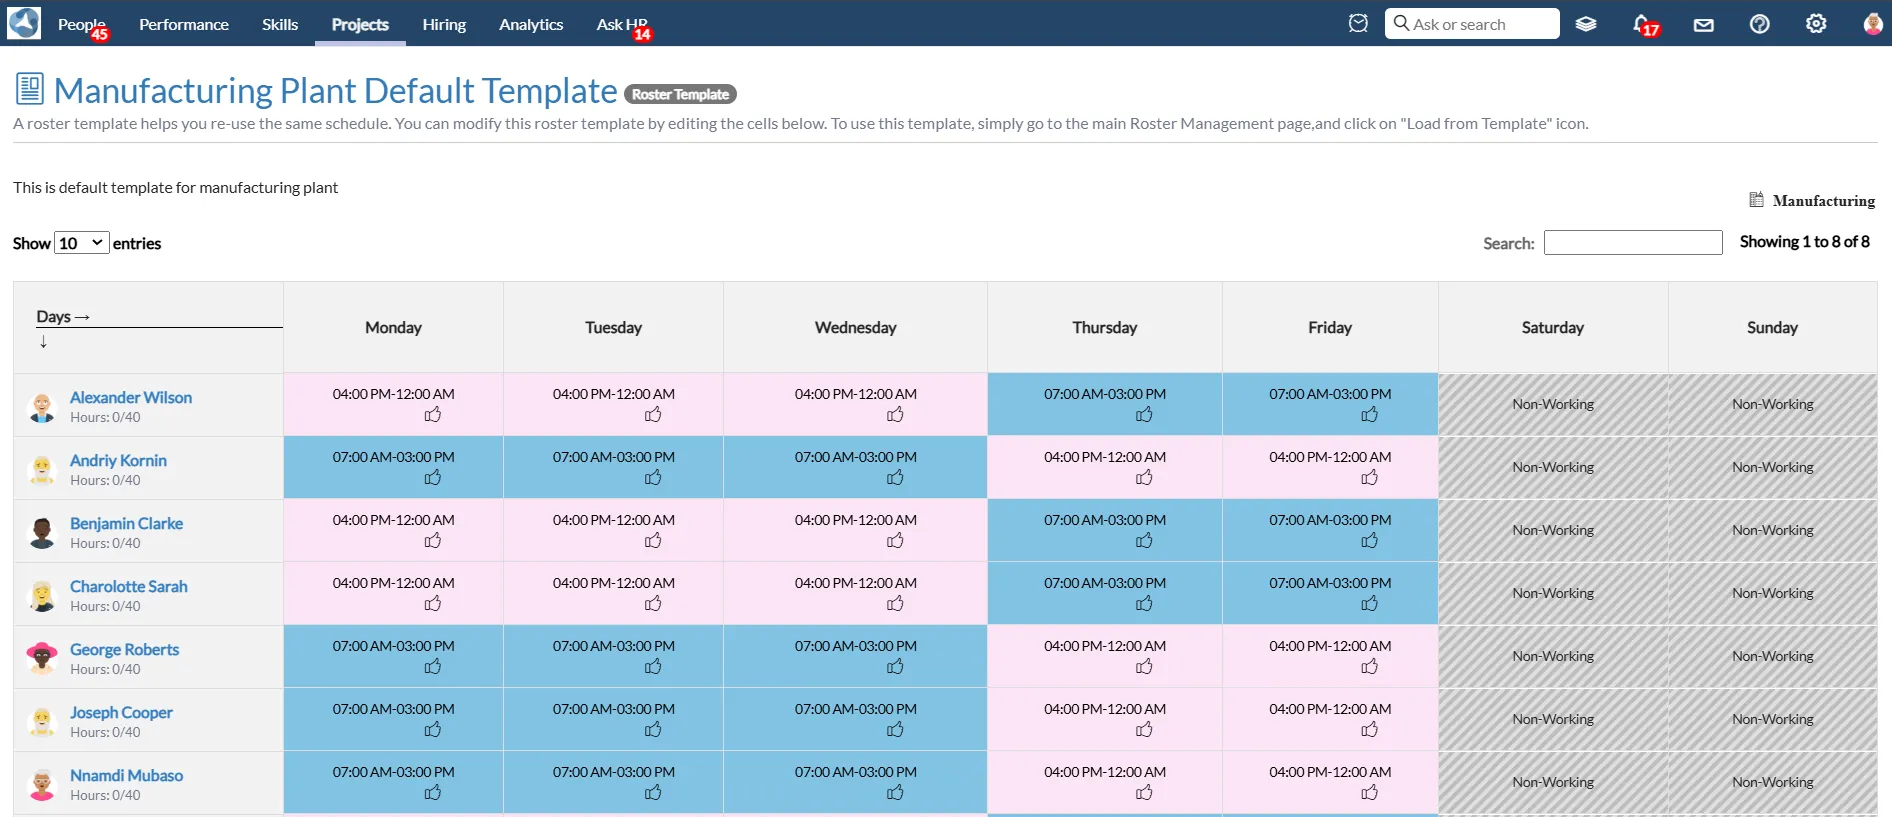Open the user profile avatar menu
This screenshot has height=817, width=1892.
tap(1872, 24)
